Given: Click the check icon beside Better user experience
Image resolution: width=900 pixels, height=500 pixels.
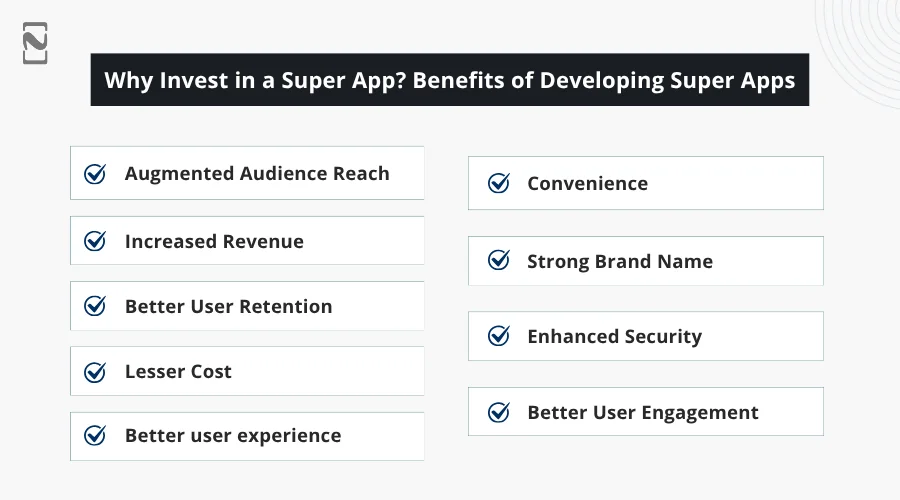Looking at the screenshot, I should [95, 436].
